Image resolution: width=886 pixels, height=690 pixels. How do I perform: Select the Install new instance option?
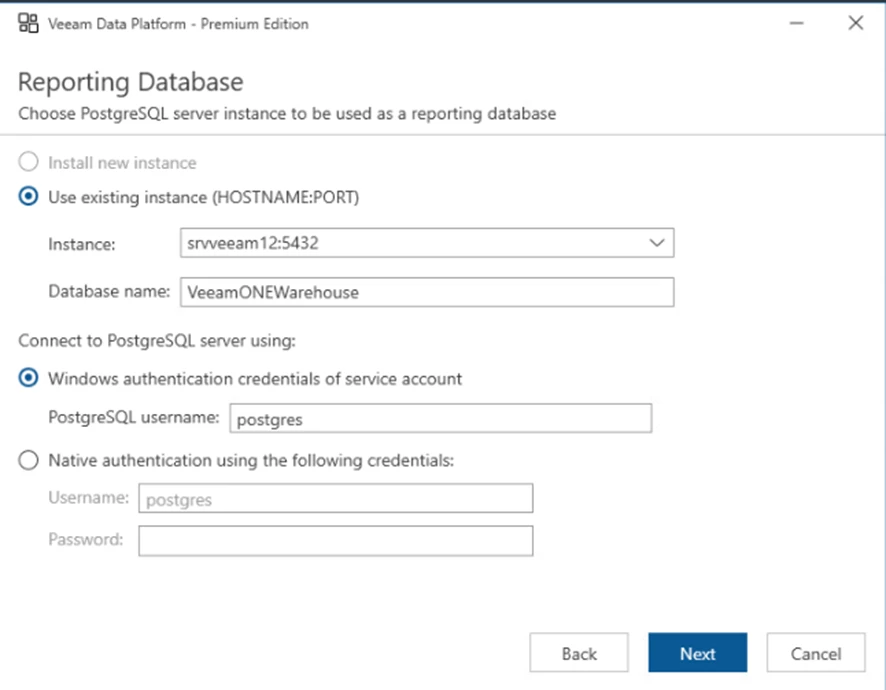click(x=30, y=163)
